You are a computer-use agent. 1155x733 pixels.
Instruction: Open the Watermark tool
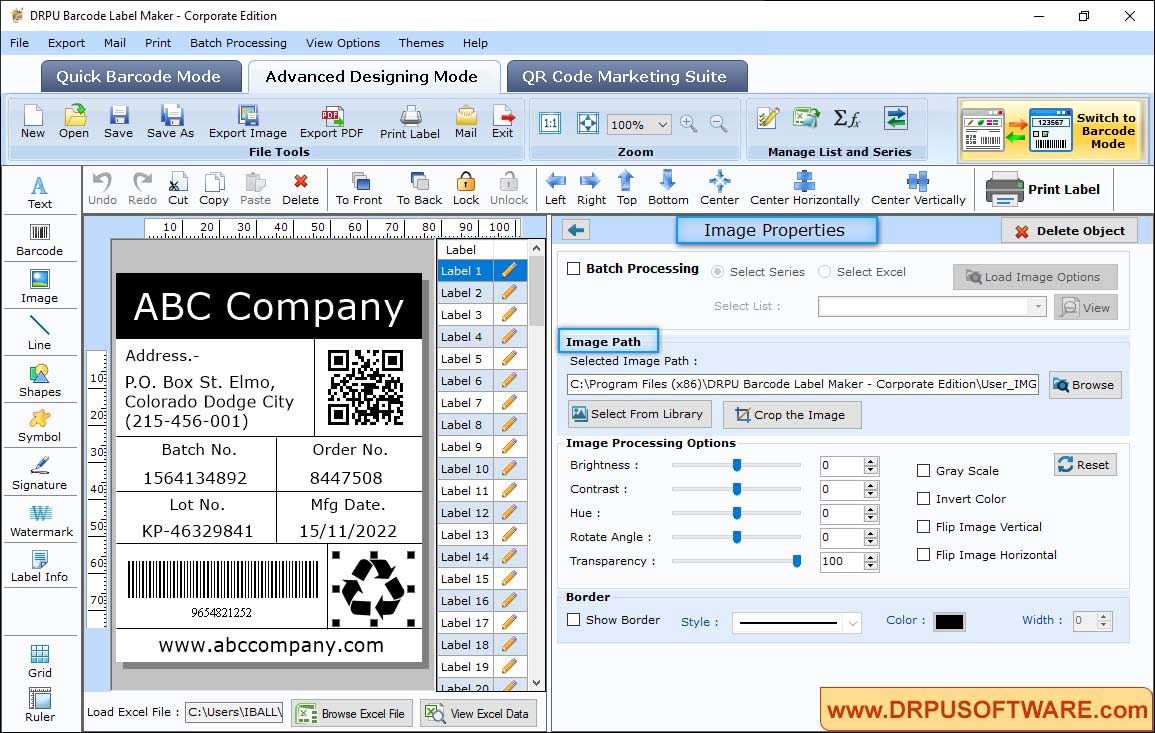pyautogui.click(x=41, y=521)
